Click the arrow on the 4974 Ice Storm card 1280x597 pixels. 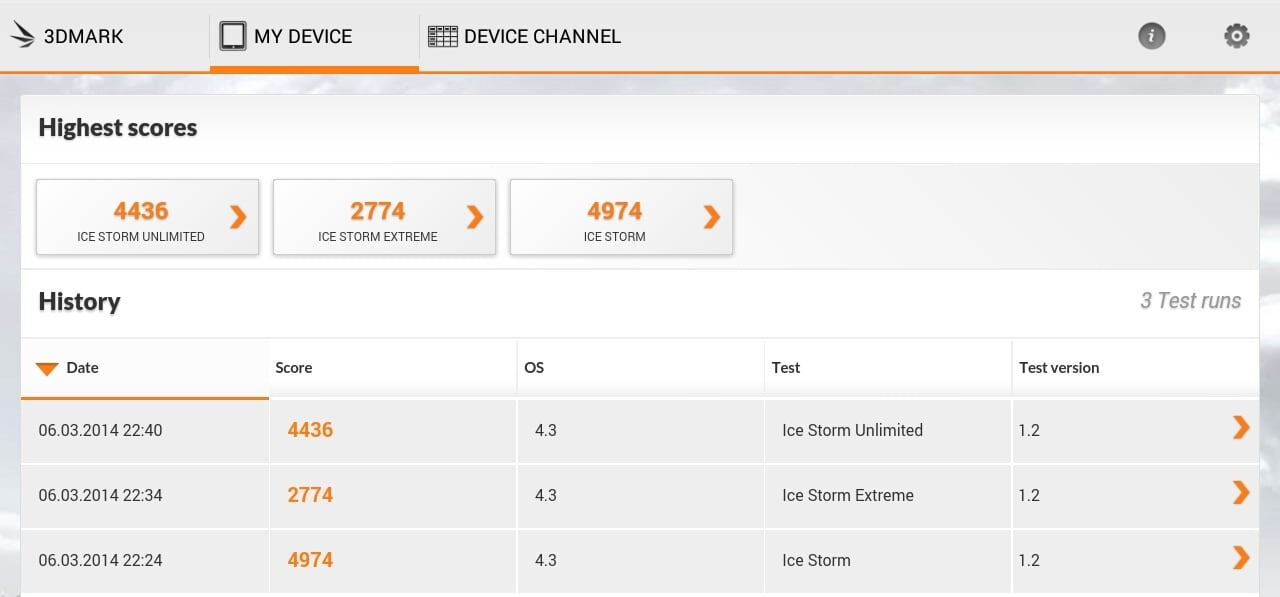point(712,217)
